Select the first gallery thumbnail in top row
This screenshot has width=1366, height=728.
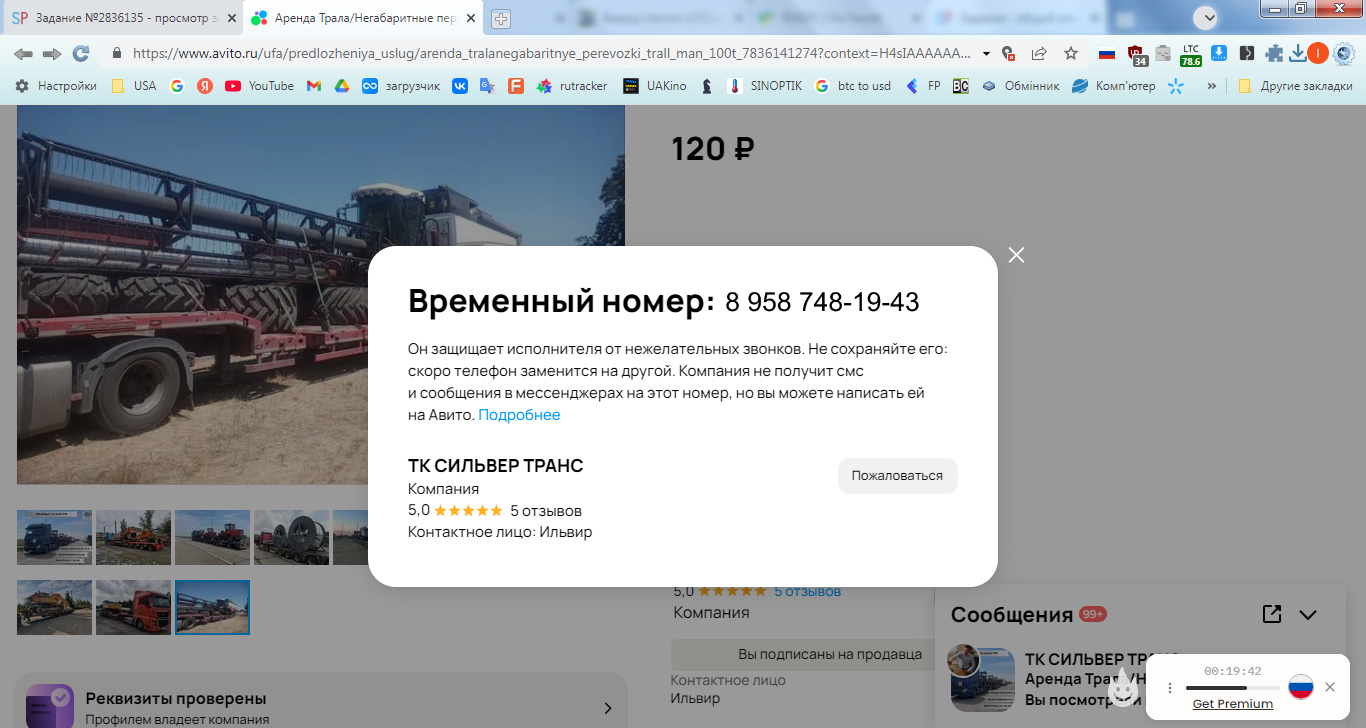(54, 537)
